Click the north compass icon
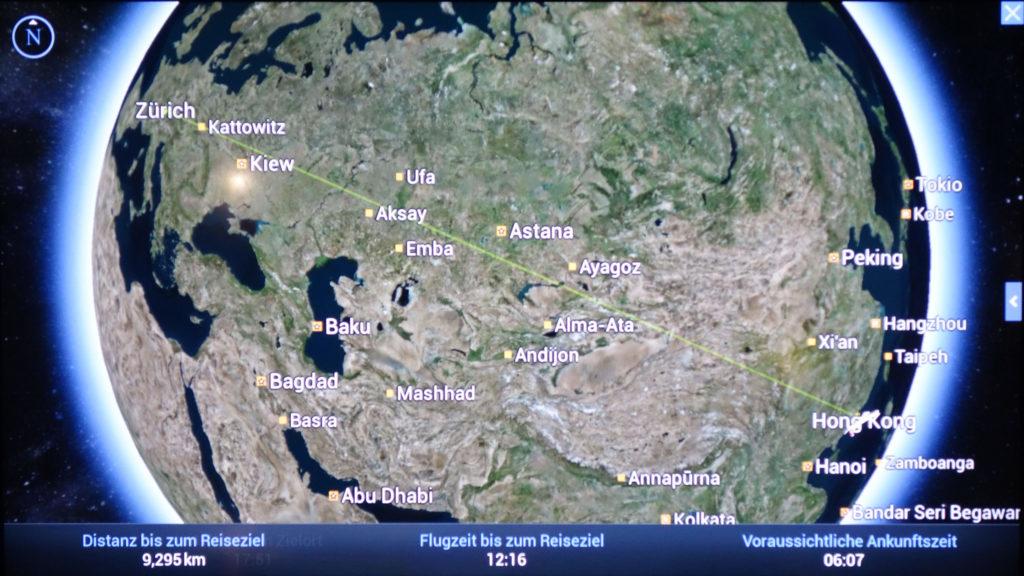 coord(33,37)
